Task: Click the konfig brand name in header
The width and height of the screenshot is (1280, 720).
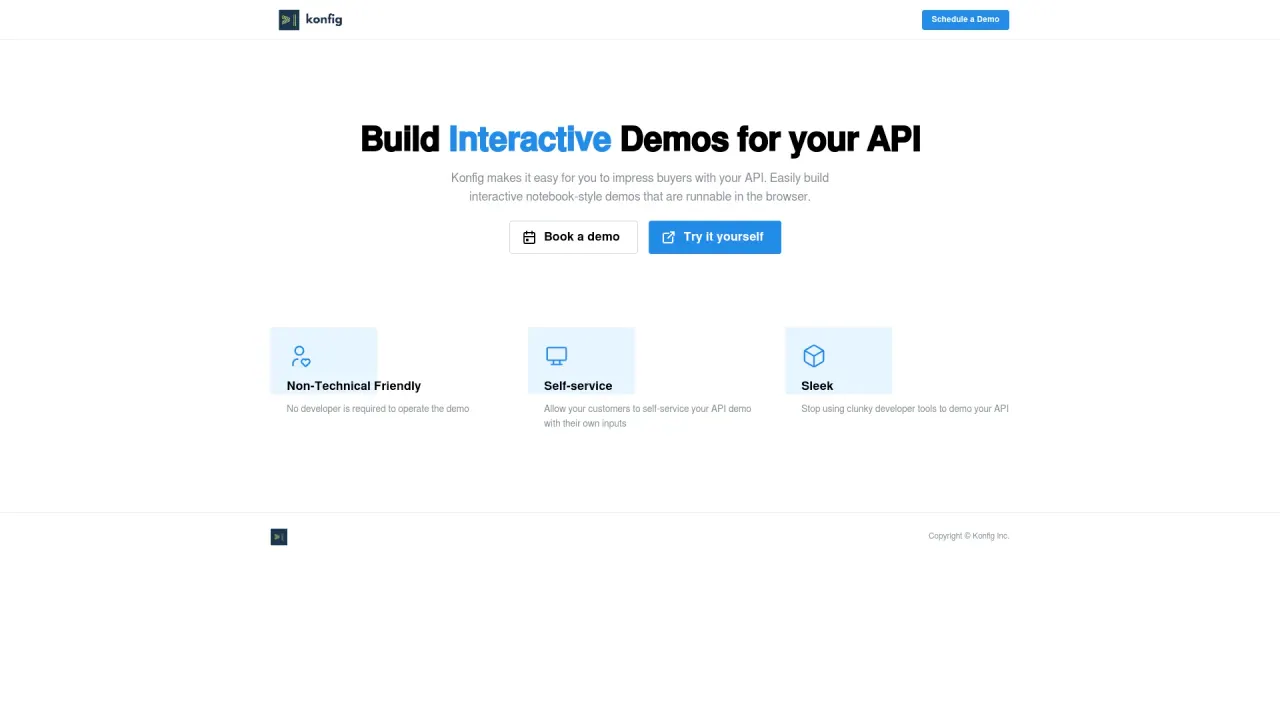Action: tap(324, 19)
